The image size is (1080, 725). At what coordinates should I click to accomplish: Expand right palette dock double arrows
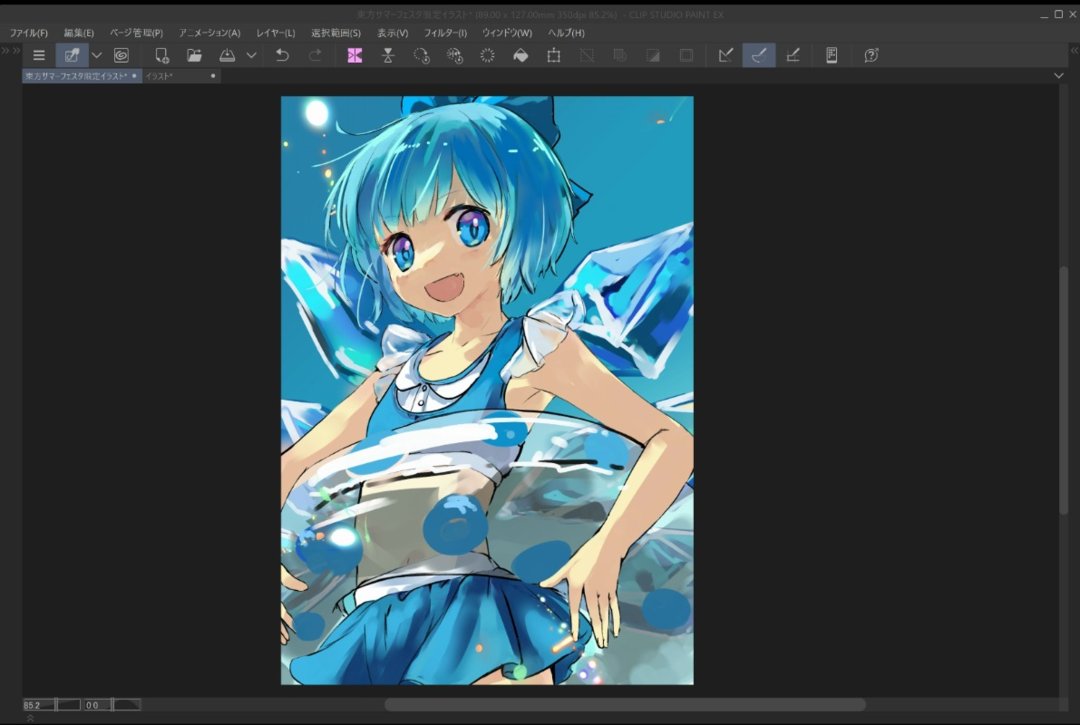tap(1074, 50)
